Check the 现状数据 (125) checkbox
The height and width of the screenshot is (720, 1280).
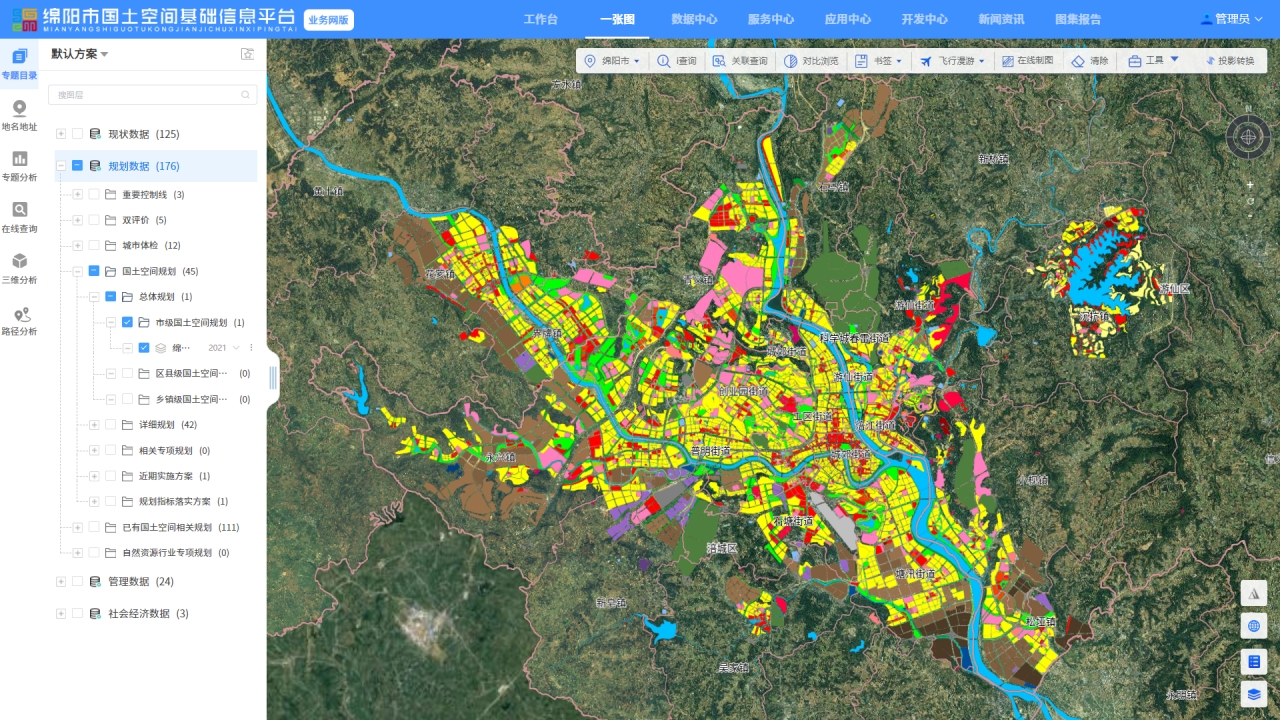click(78, 134)
